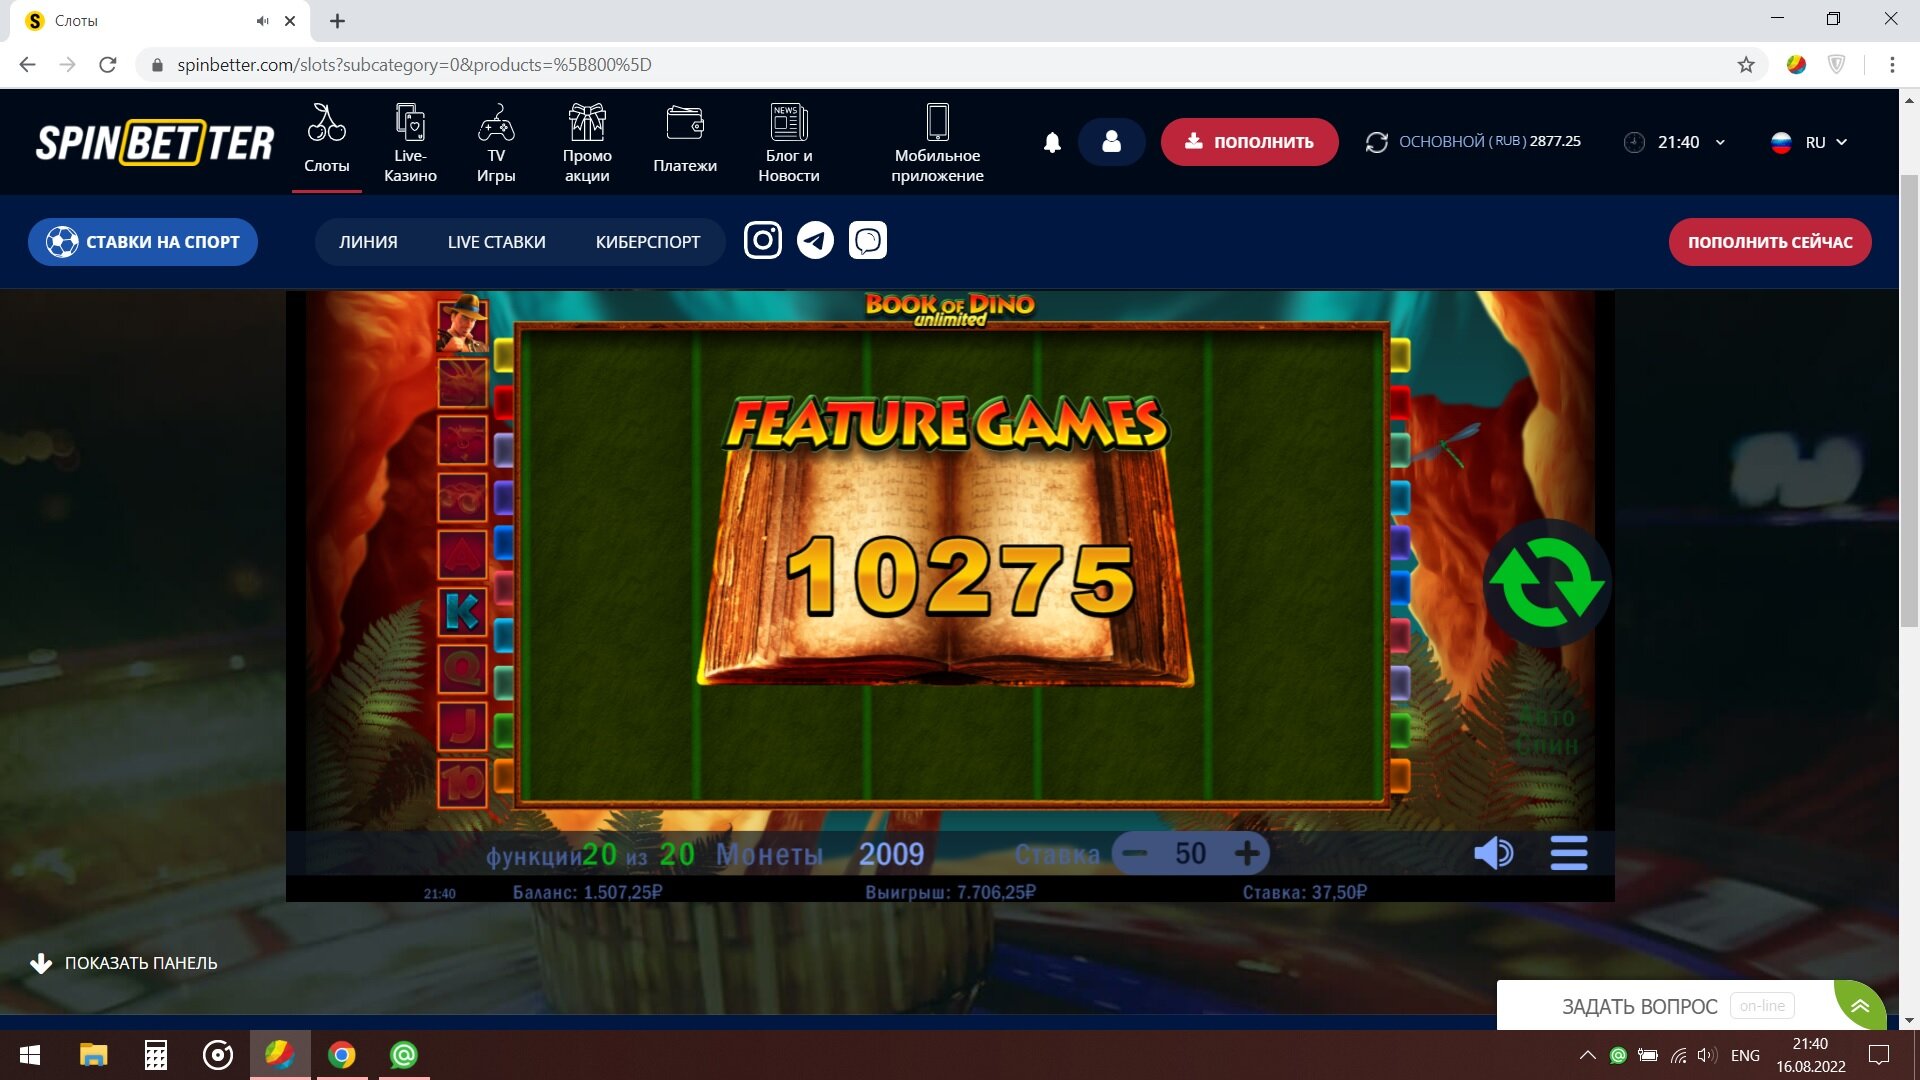Mute the Слоты browser tab audio

262,21
